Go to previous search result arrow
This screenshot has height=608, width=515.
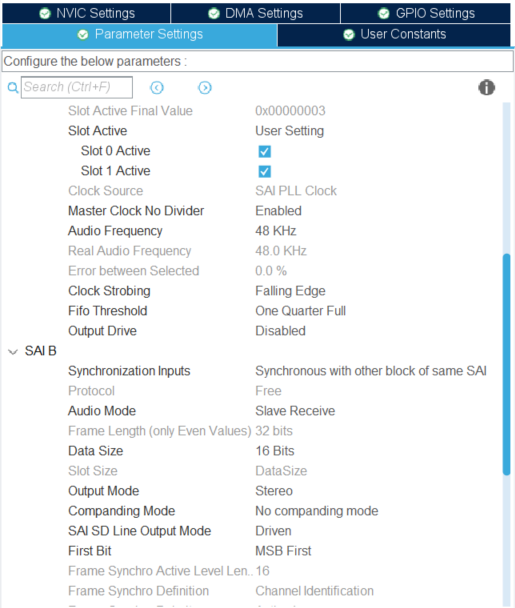point(157,88)
